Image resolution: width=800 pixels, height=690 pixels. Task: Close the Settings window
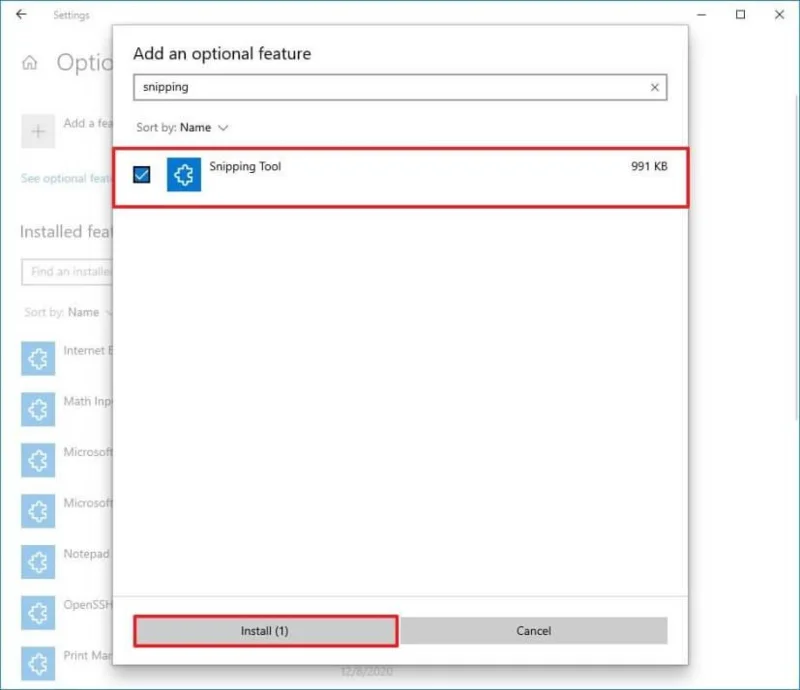[x=779, y=15]
